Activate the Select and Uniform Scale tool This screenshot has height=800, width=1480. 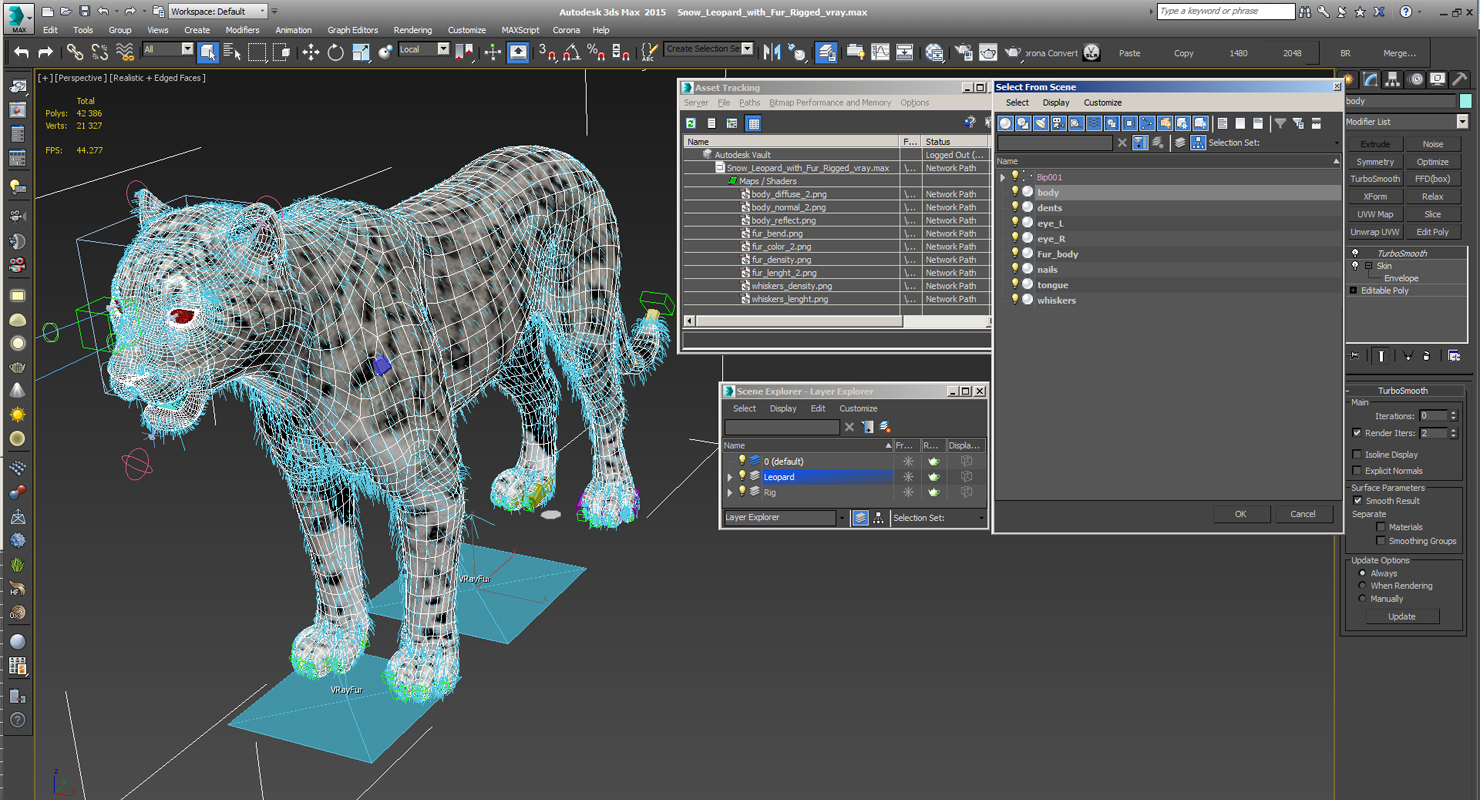click(361, 52)
